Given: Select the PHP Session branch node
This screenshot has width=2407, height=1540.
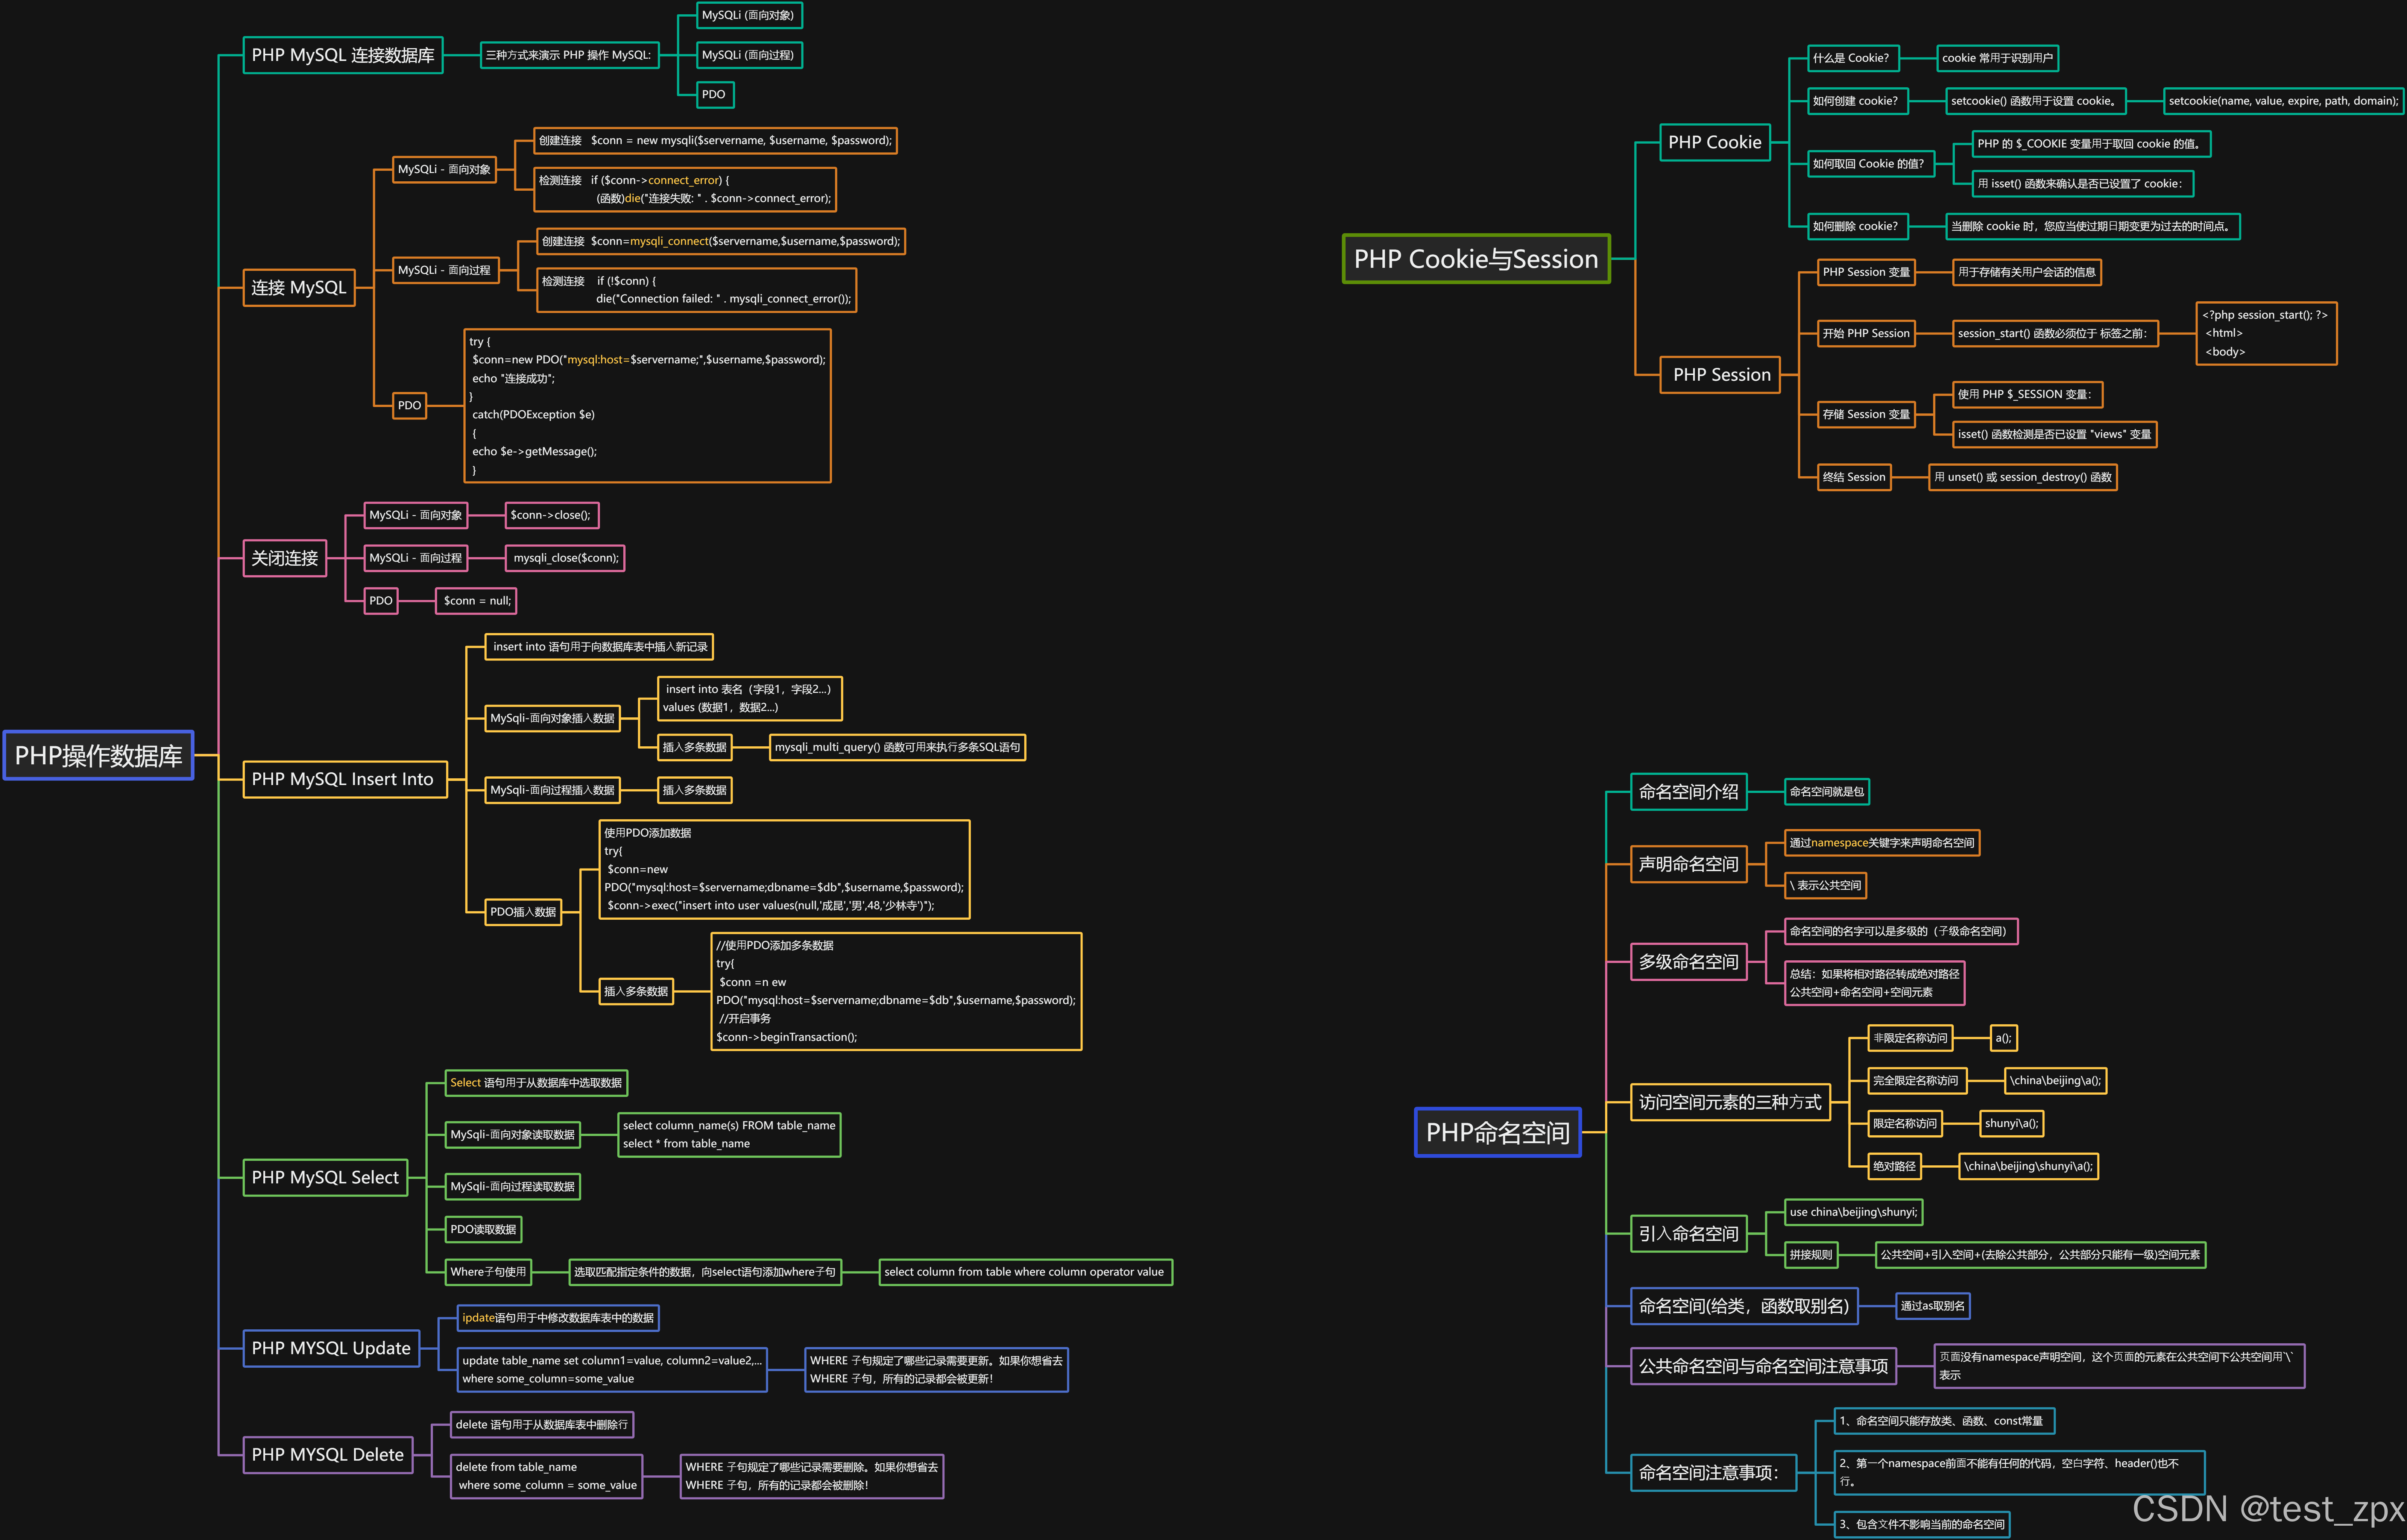Looking at the screenshot, I should pyautogui.click(x=1720, y=375).
